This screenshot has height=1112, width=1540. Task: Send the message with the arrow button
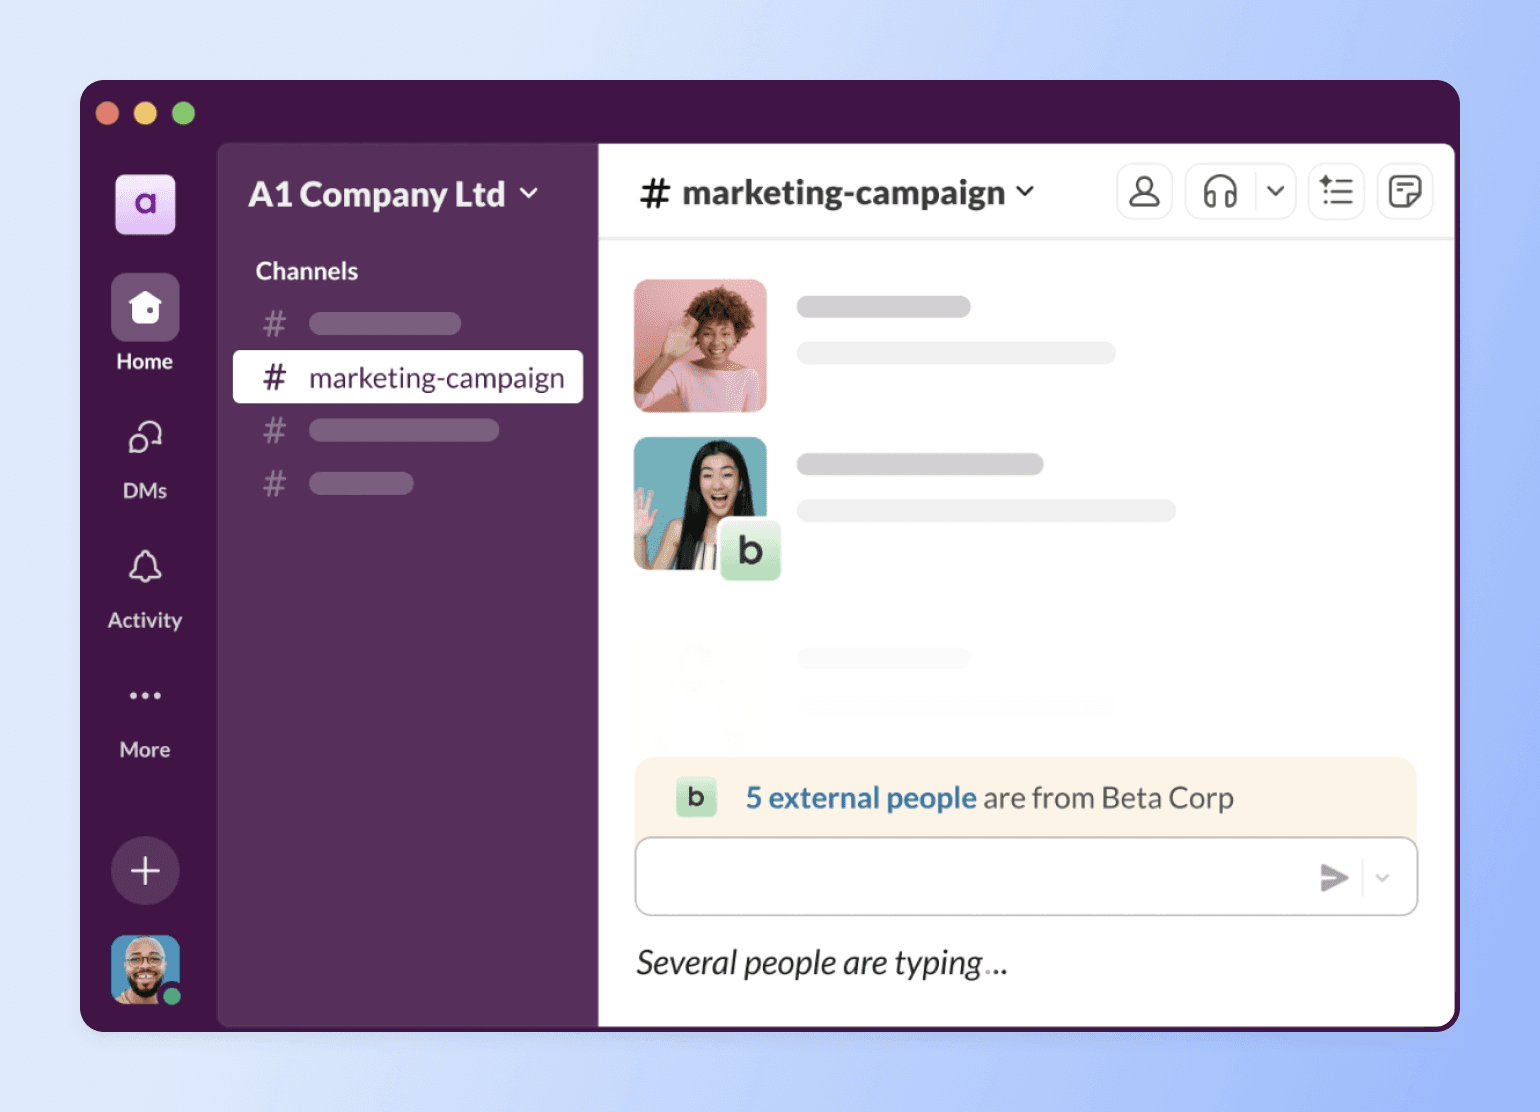pyautogui.click(x=1334, y=877)
